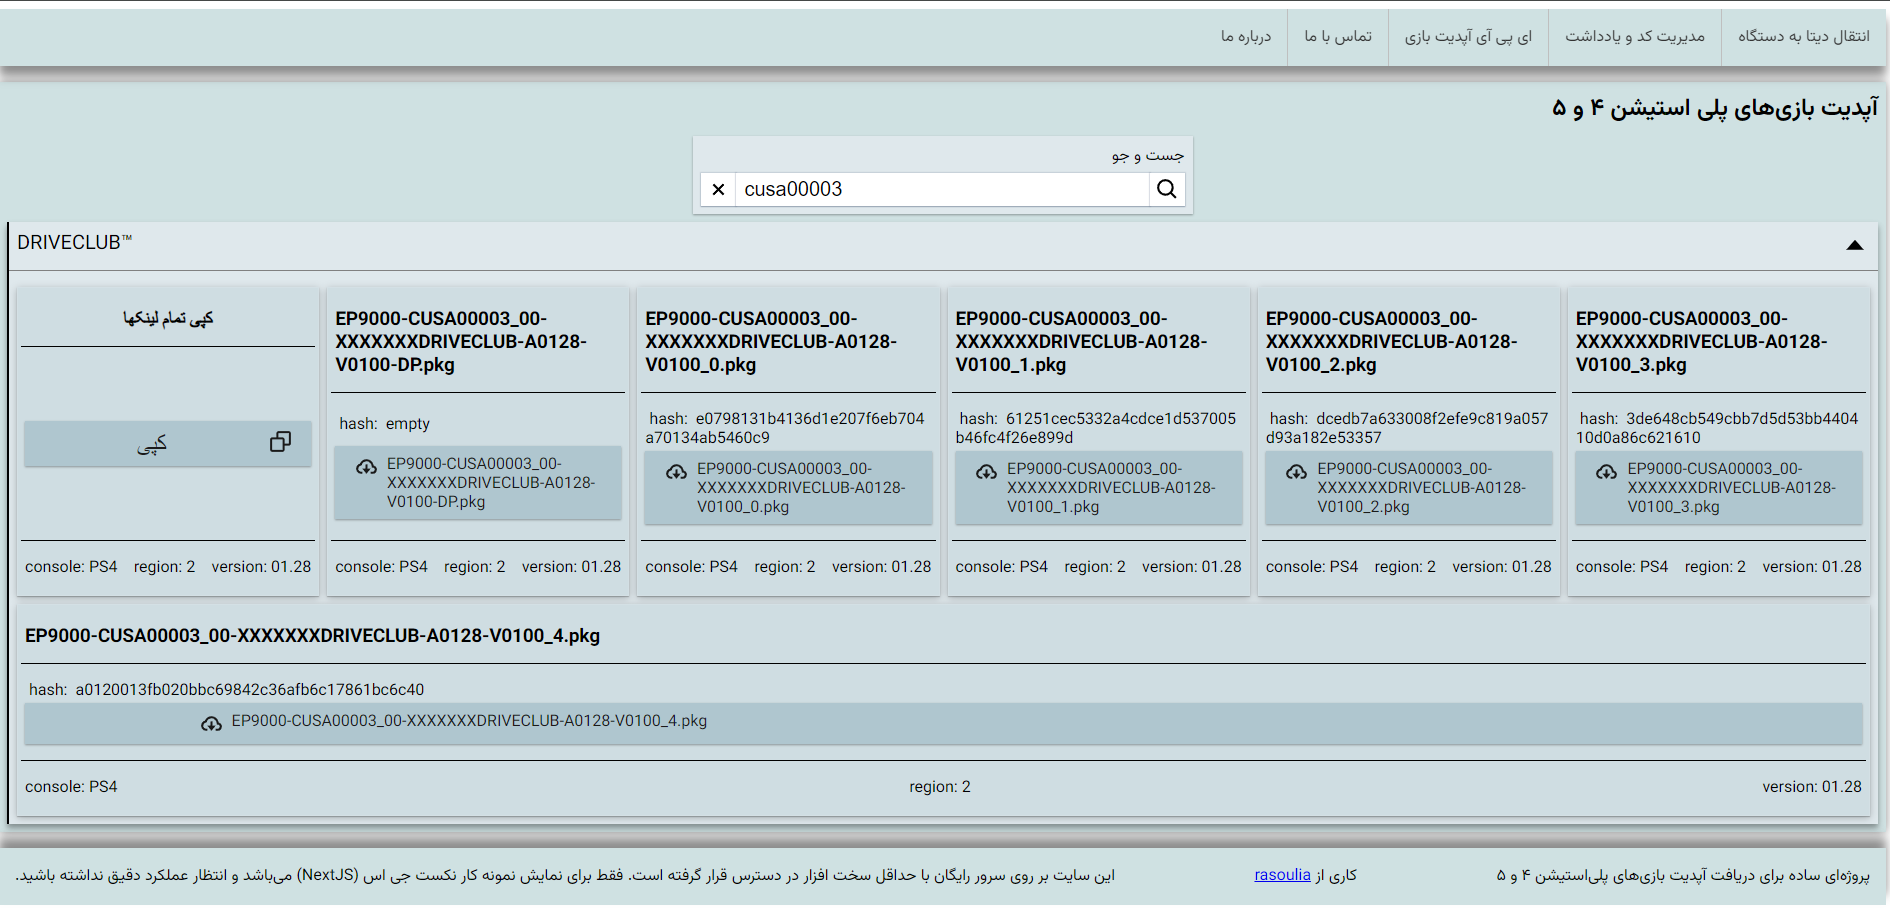Viewport: 1890px width, 908px height.
Task: Click cloud download icon for V0100_3.pkg
Action: (x=1606, y=472)
